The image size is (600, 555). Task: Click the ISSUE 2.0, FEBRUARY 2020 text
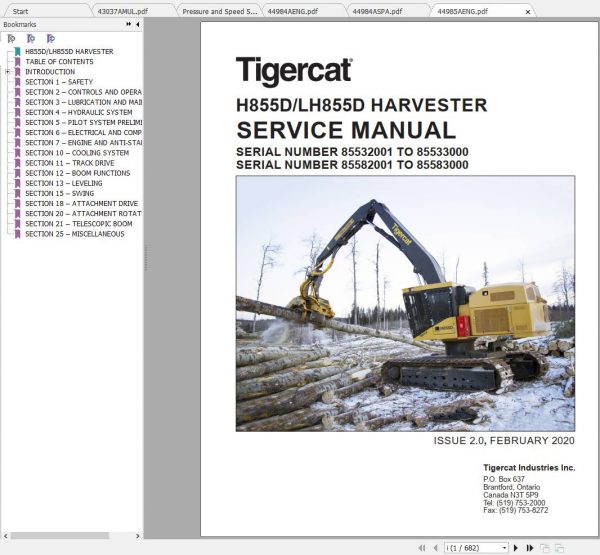coord(504,441)
